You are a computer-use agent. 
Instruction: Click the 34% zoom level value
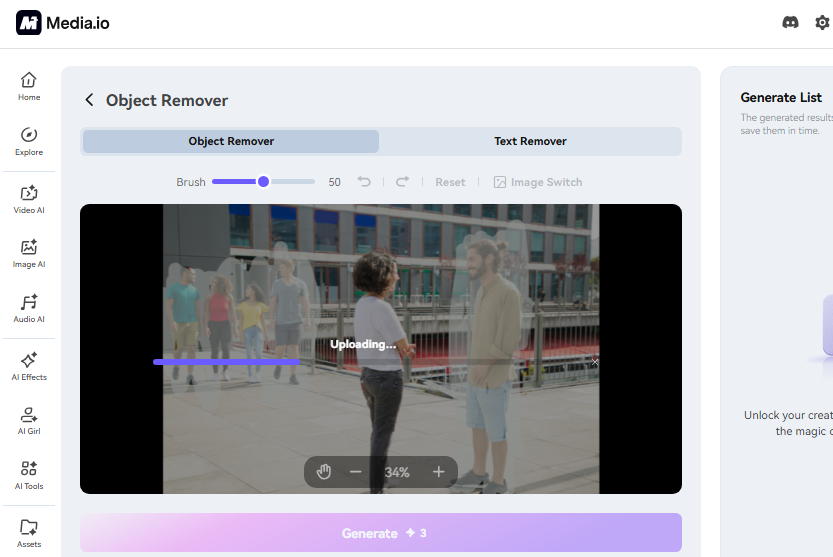pos(397,472)
